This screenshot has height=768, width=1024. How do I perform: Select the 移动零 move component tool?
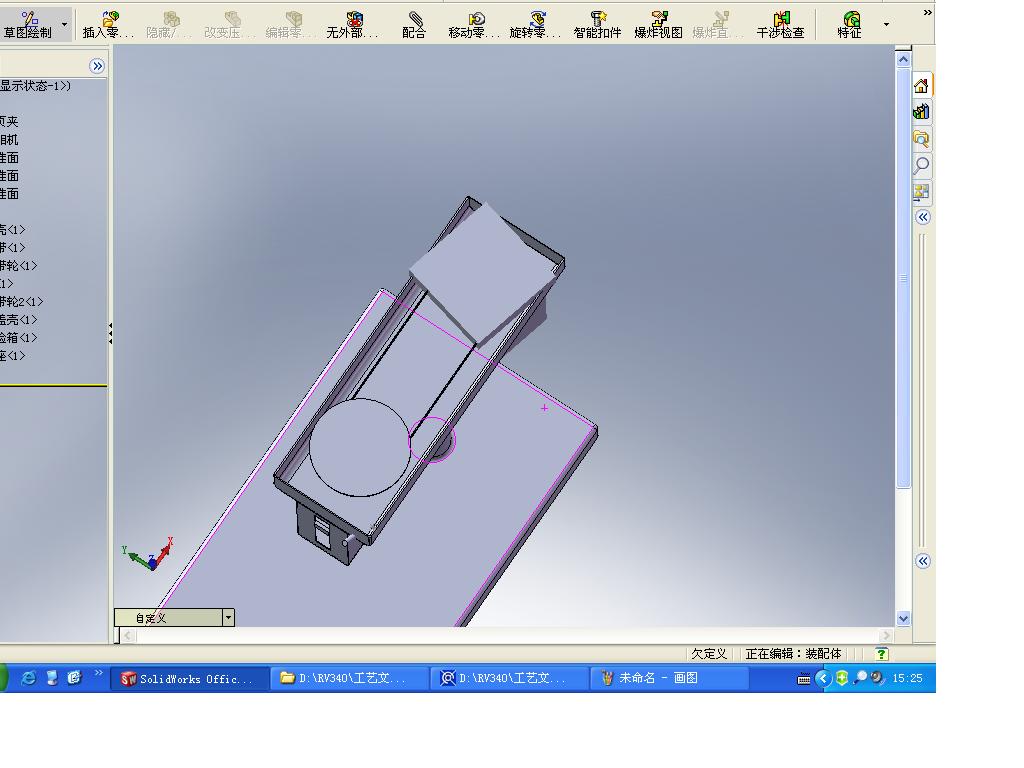[x=475, y=25]
